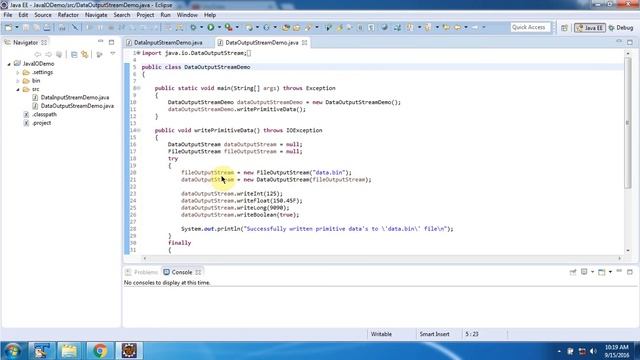Click the editor vertical scrollbar
This screenshot has width=640, height=360.
coord(628,122)
